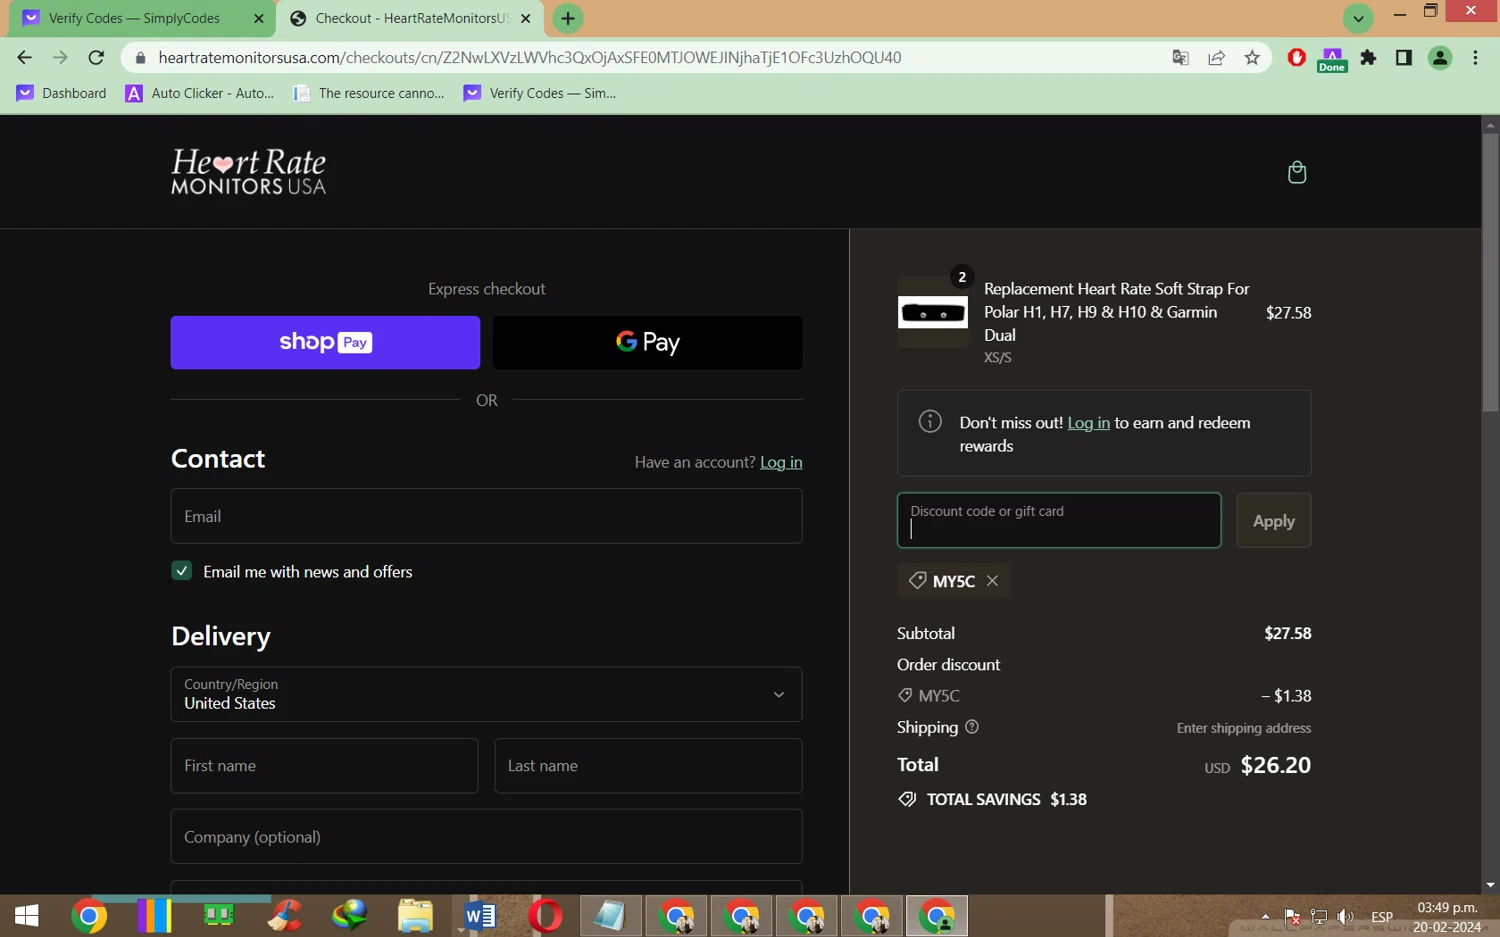This screenshot has width=1500, height=937.
Task: Click the share page icon in address bar
Action: tap(1216, 58)
